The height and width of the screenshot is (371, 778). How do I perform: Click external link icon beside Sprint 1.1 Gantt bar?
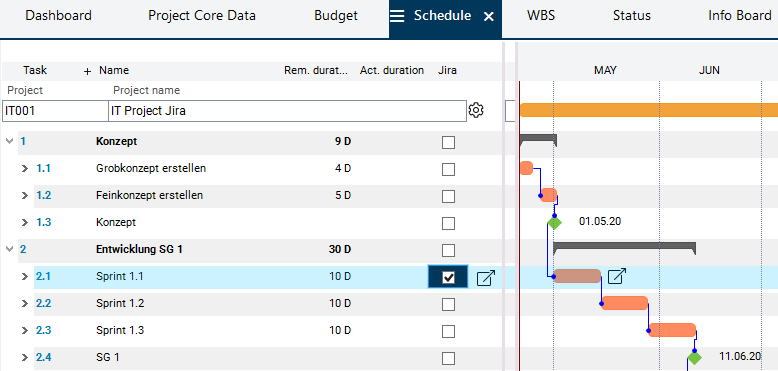pyautogui.click(x=617, y=276)
